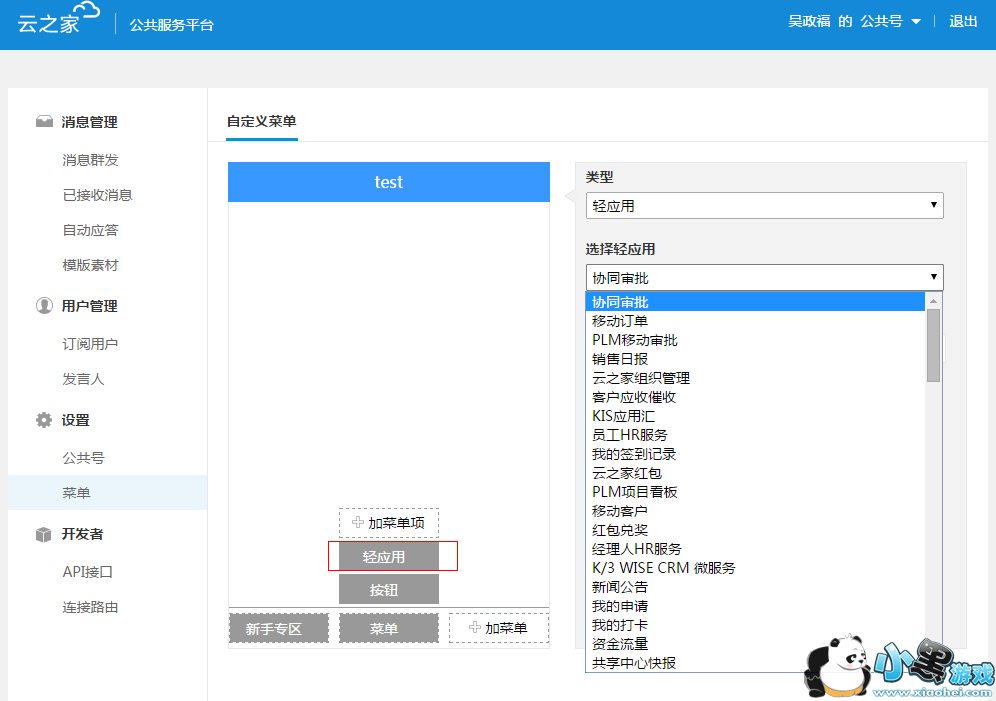The image size is (996, 701).
Task: Click the 云之家 cloud logo
Action: (59, 19)
